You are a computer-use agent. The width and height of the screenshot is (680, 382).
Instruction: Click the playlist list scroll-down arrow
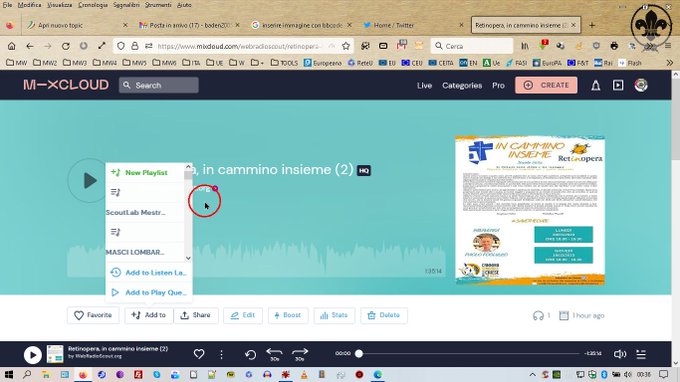click(x=188, y=258)
